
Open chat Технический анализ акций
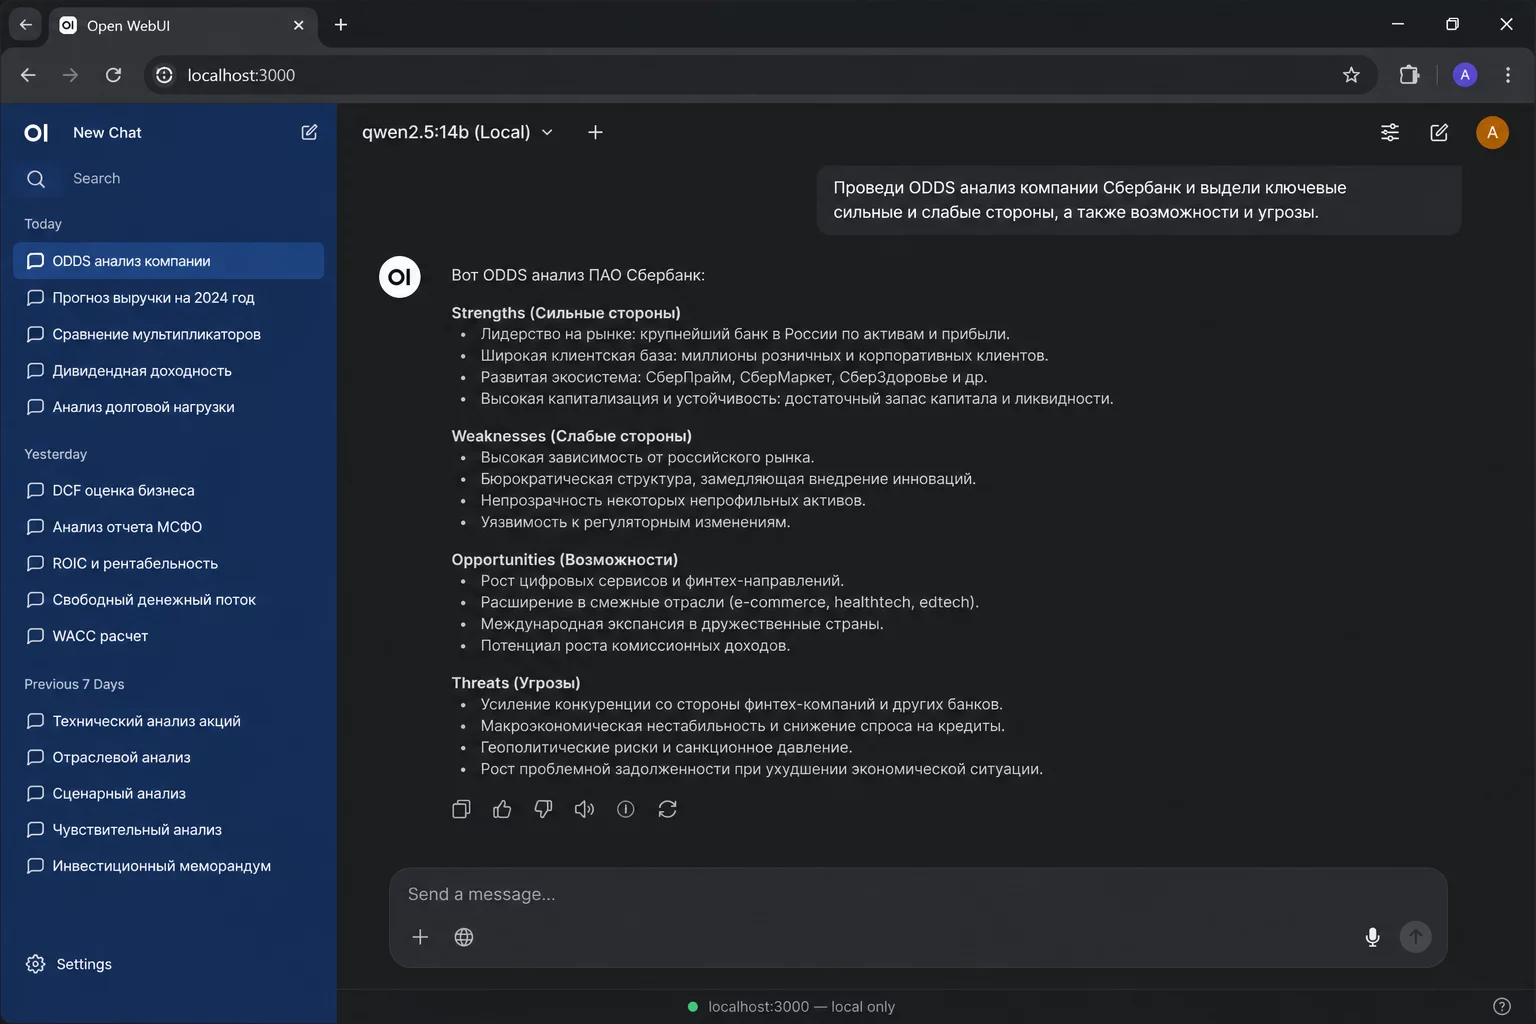[x=169, y=721]
